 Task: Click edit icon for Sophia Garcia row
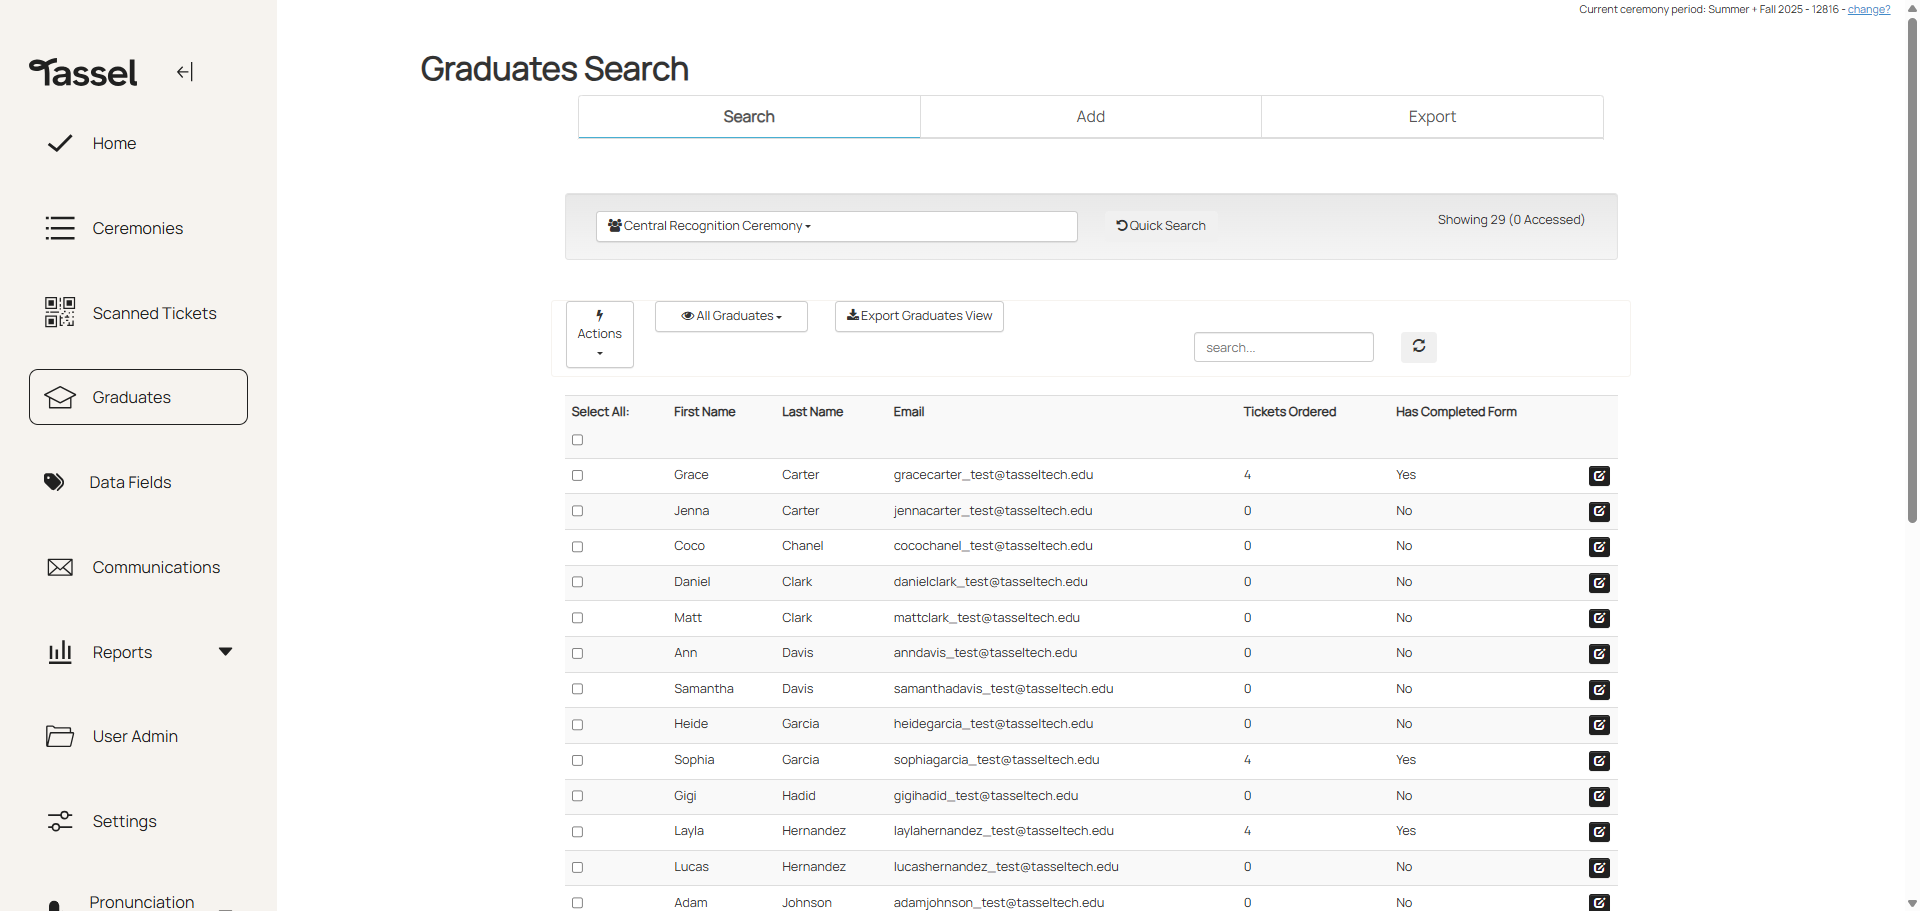(1599, 761)
